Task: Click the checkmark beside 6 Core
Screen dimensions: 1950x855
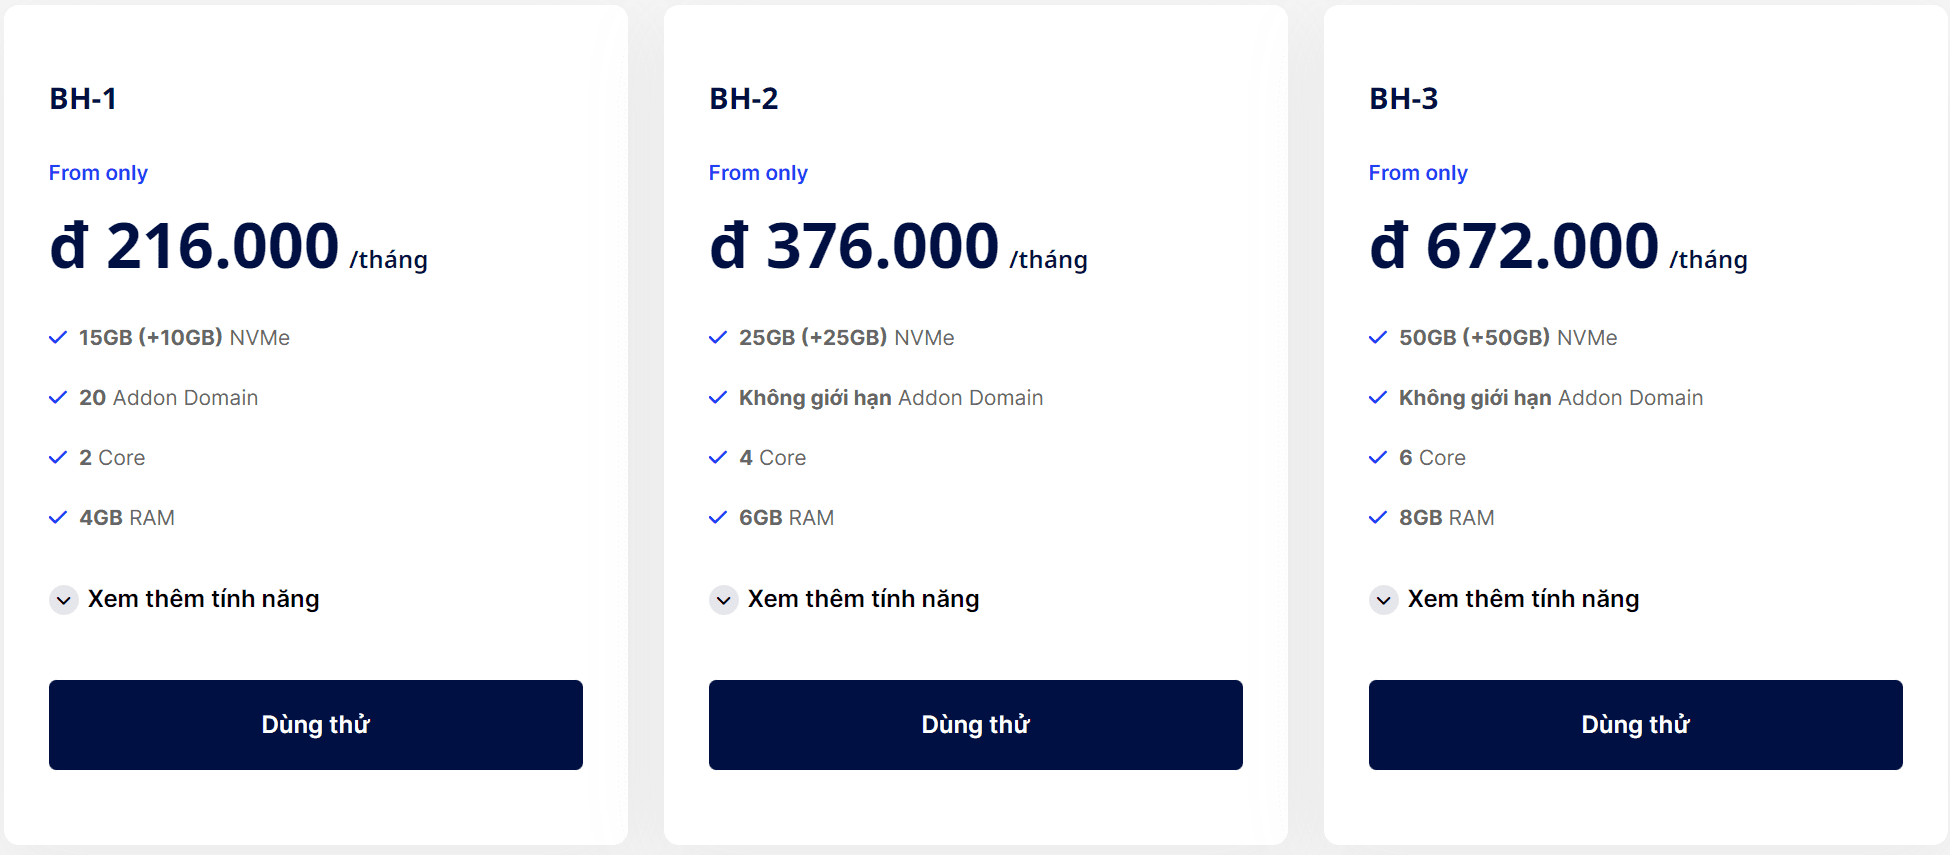Action: pyautogui.click(x=1378, y=458)
